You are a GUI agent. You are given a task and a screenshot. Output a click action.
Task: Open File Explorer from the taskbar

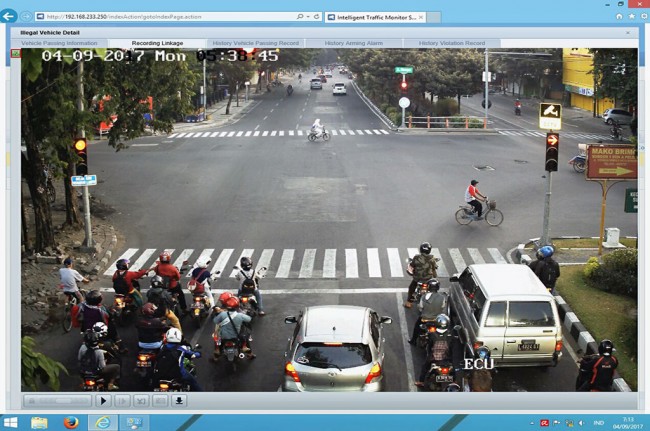pos(40,422)
